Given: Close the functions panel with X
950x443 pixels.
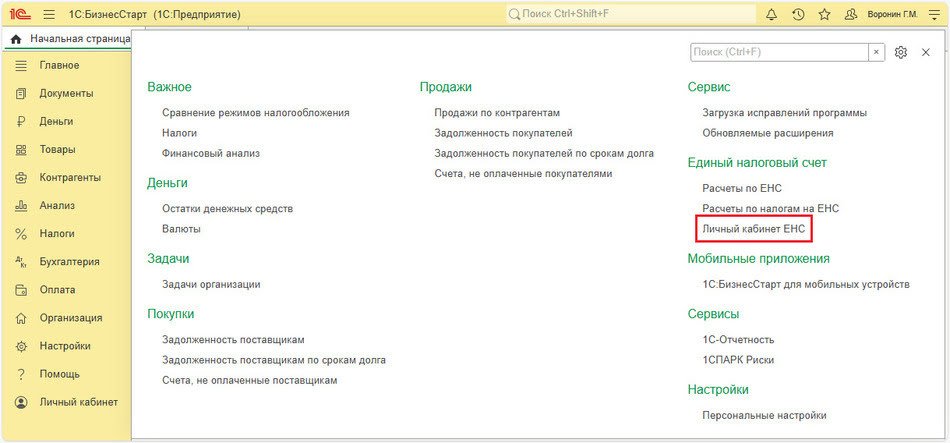Looking at the screenshot, I should coord(926,53).
